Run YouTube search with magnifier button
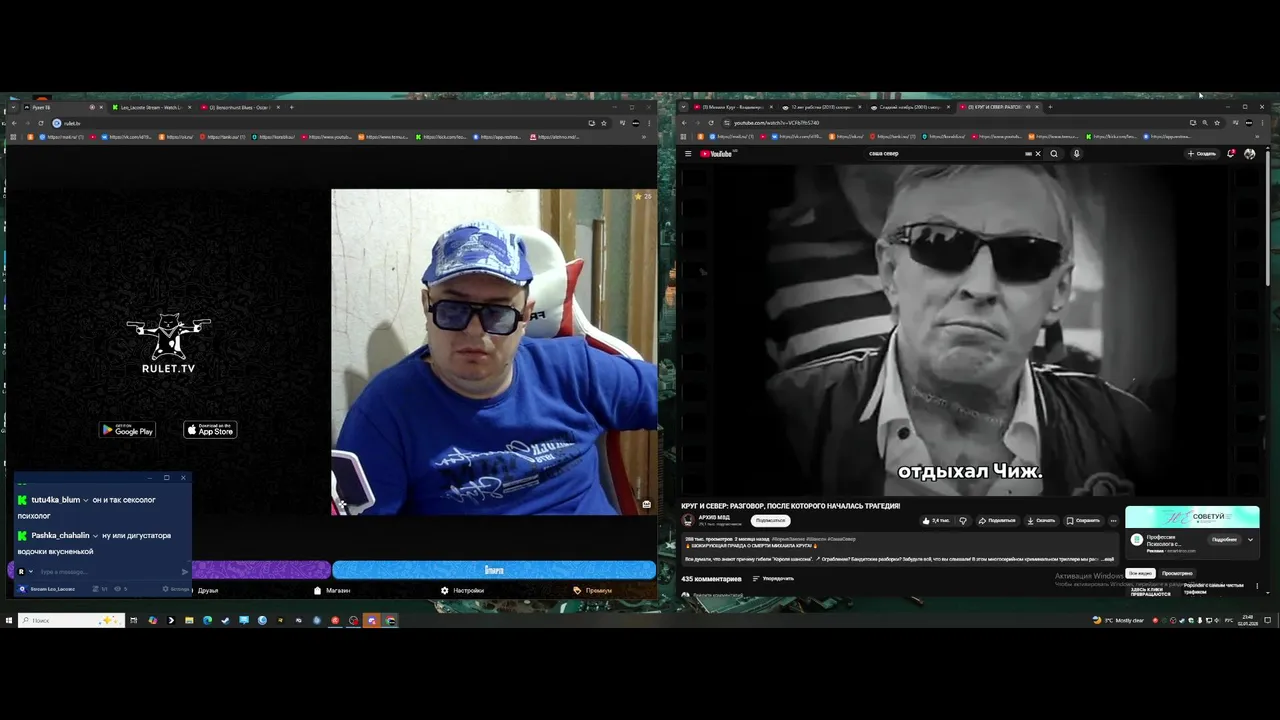This screenshot has height=720, width=1280. 1054,154
